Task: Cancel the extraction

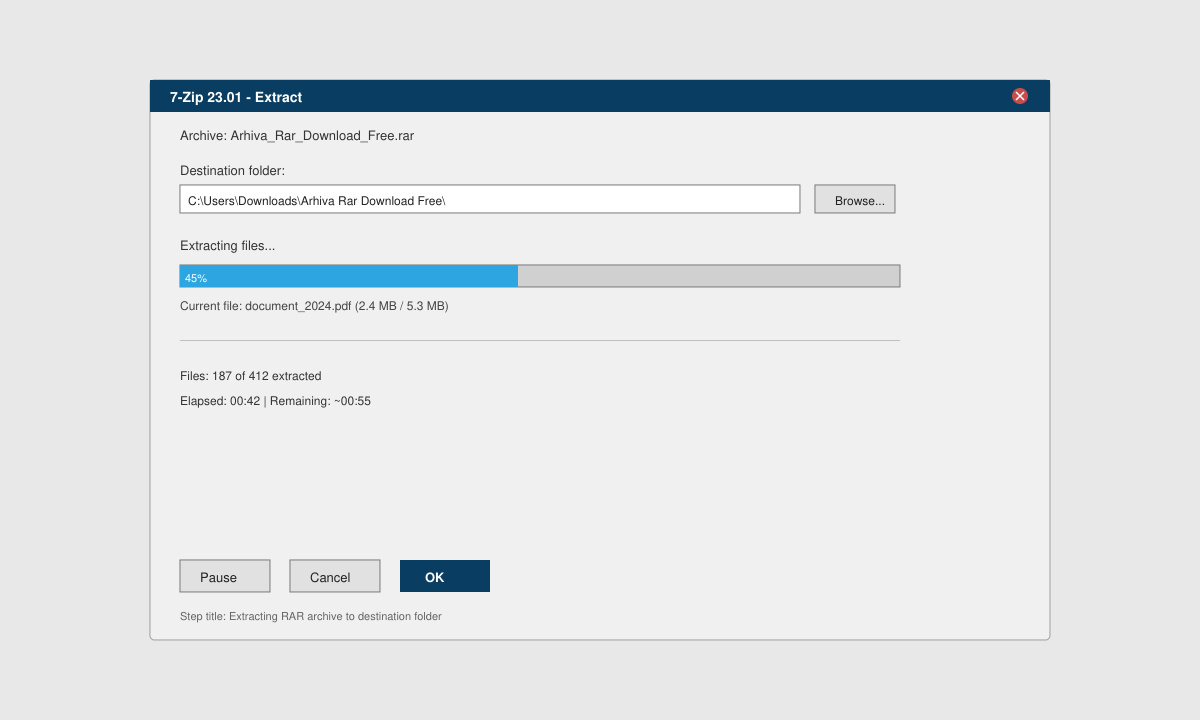Action: point(335,576)
